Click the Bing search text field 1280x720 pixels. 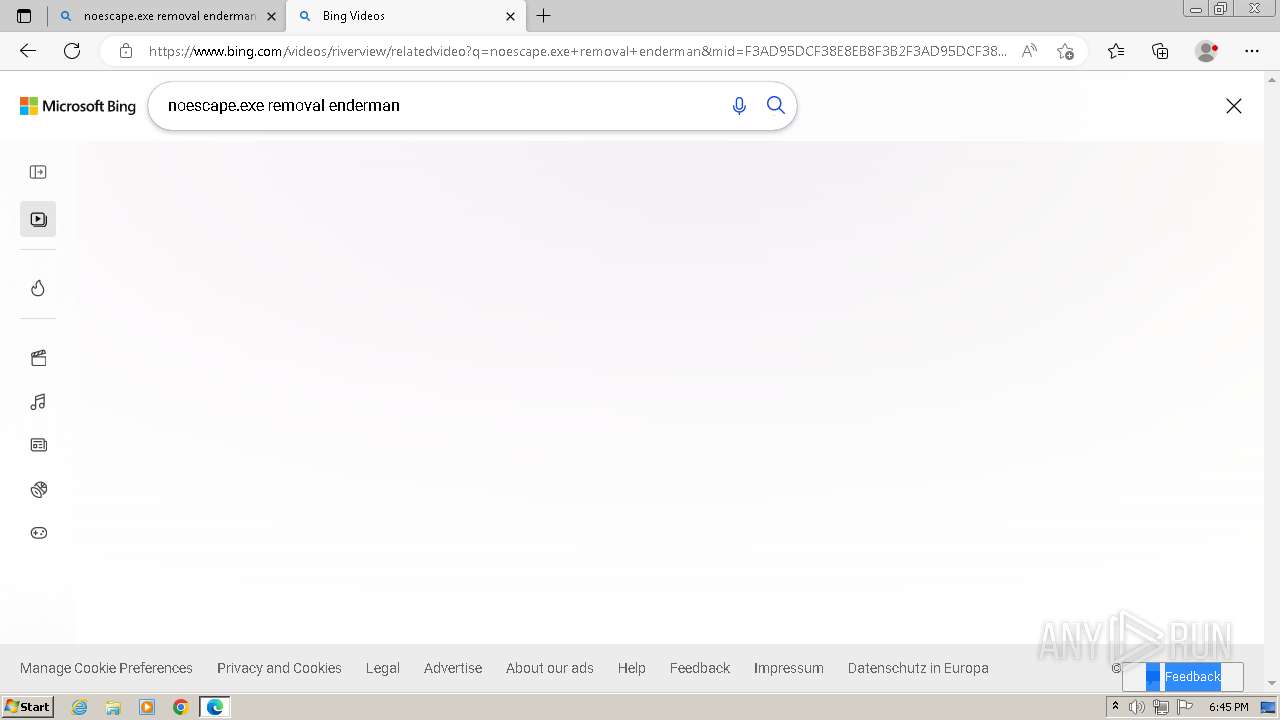[440, 105]
